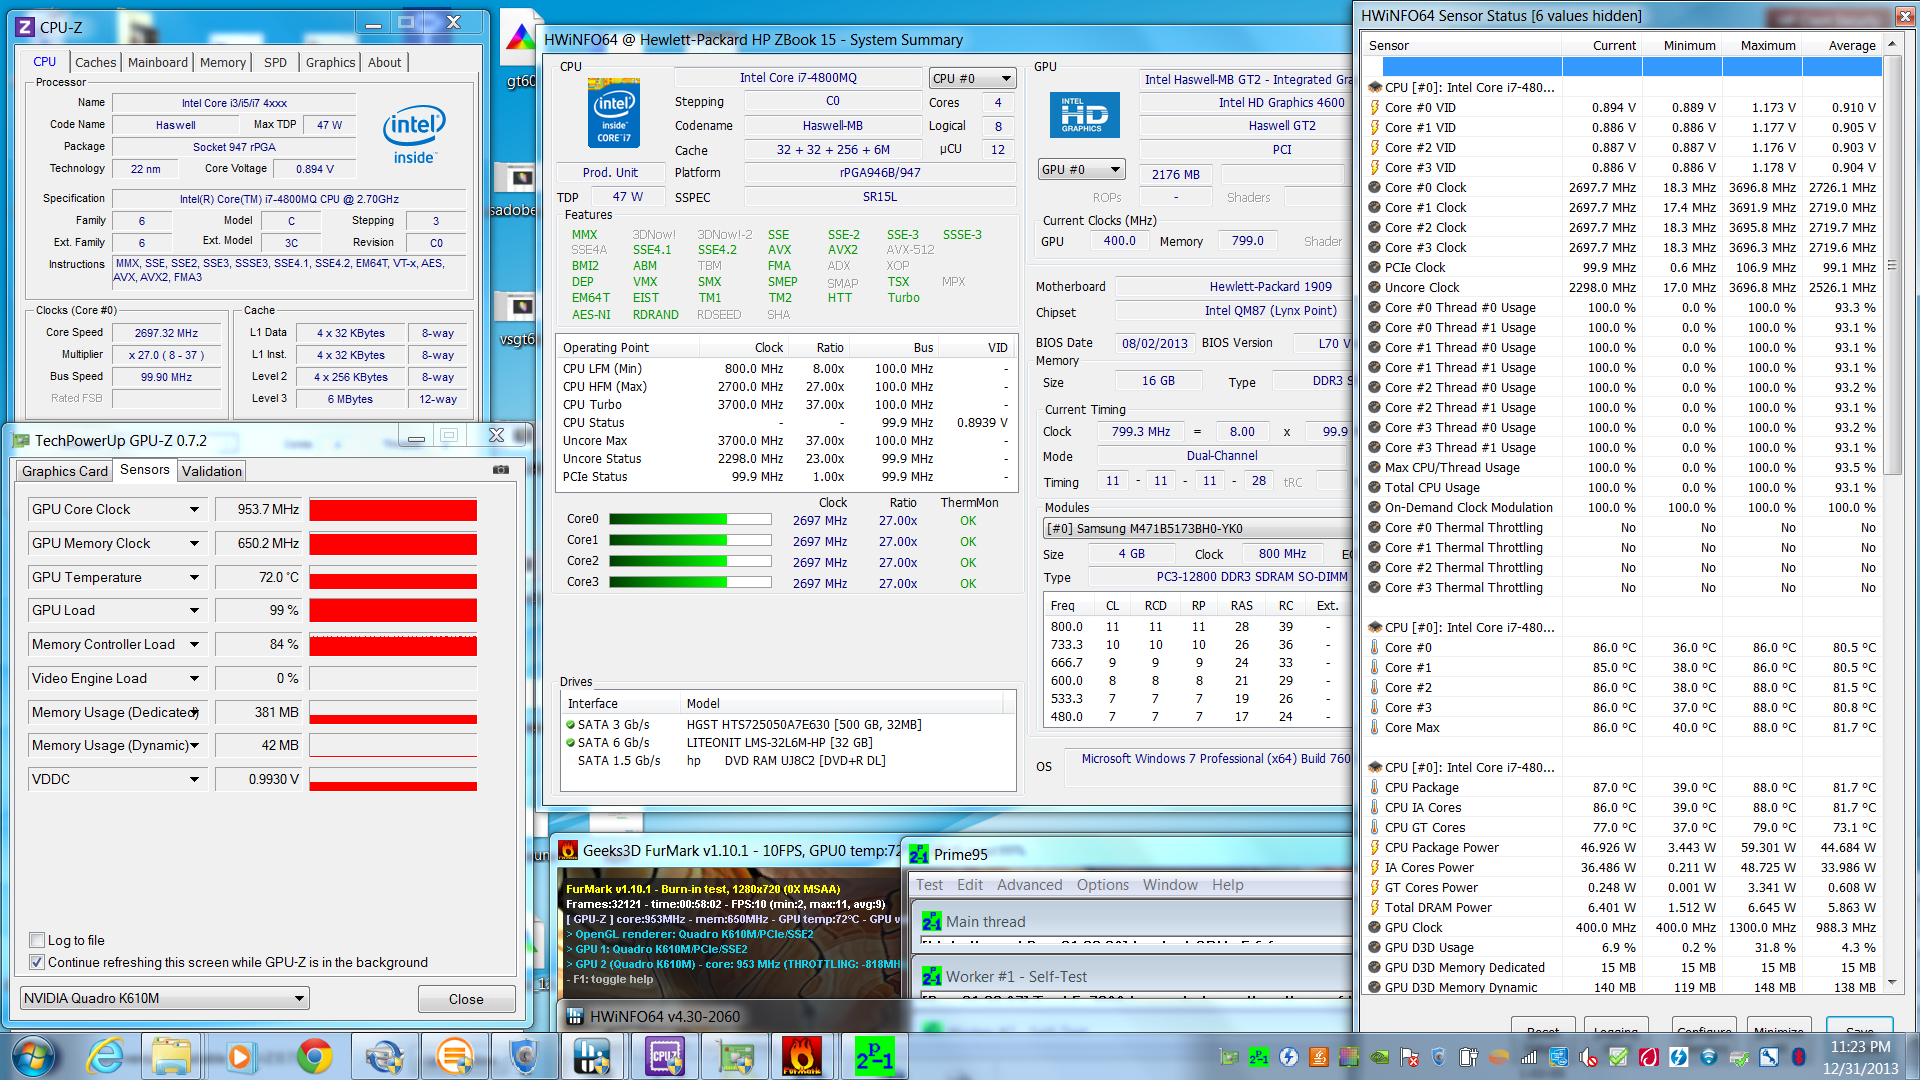Viewport: 1920px width, 1080px height.
Task: Open CPU-Z from the taskbar
Action: (x=665, y=1056)
